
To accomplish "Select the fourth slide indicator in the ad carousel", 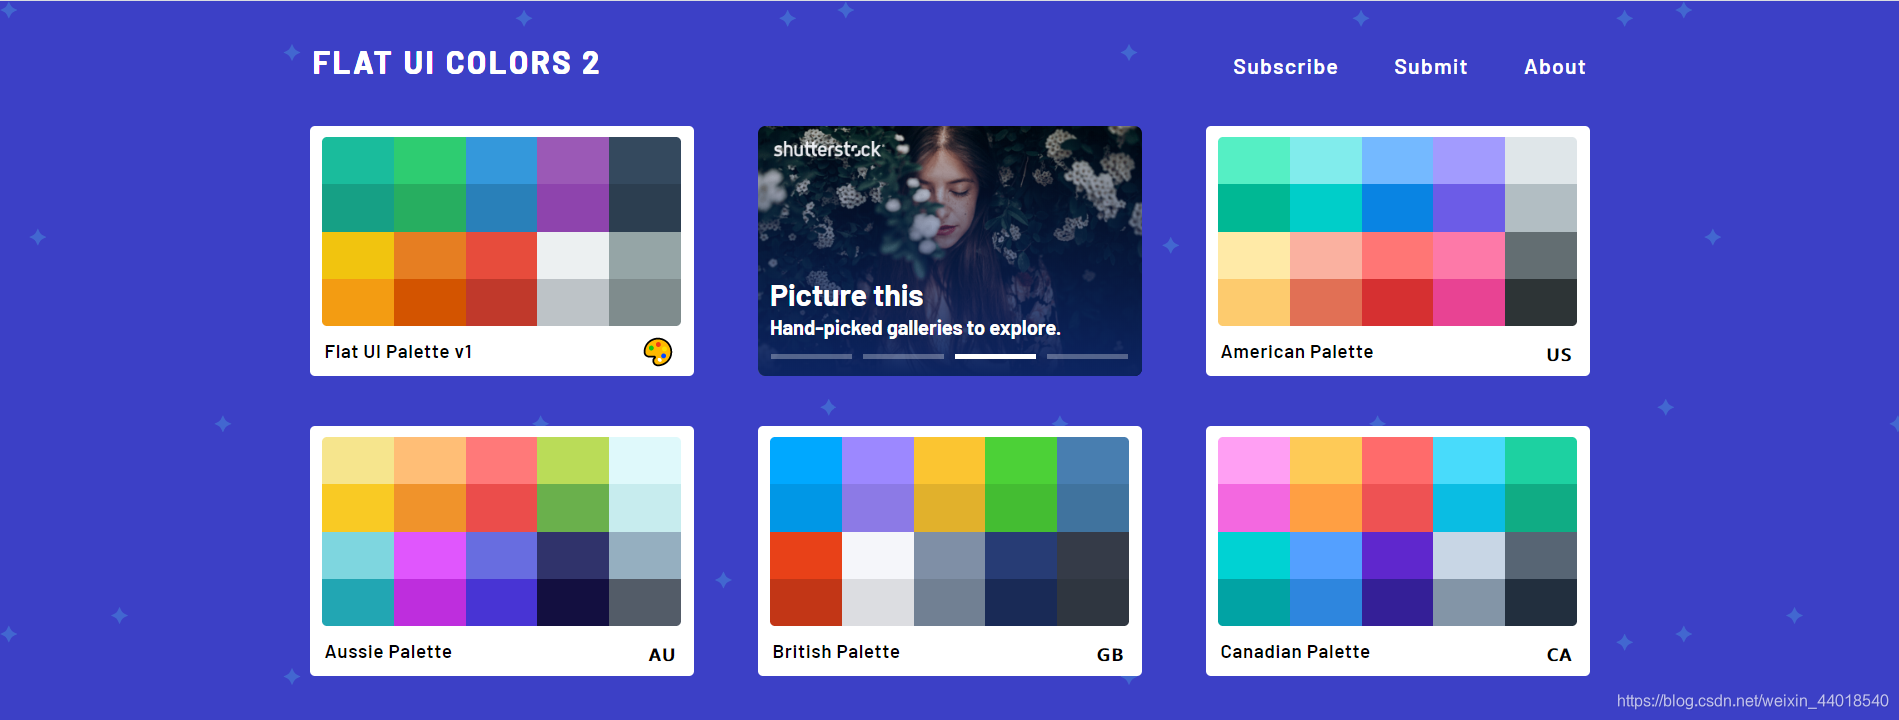I will (1087, 356).
